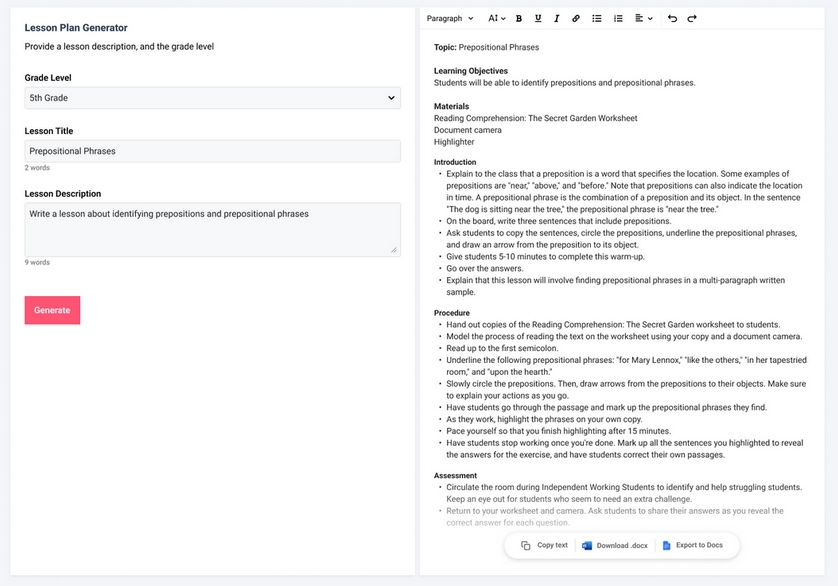Click the 'Reading Comprehension: The Secret Garden Worksheet' line

pos(536,118)
